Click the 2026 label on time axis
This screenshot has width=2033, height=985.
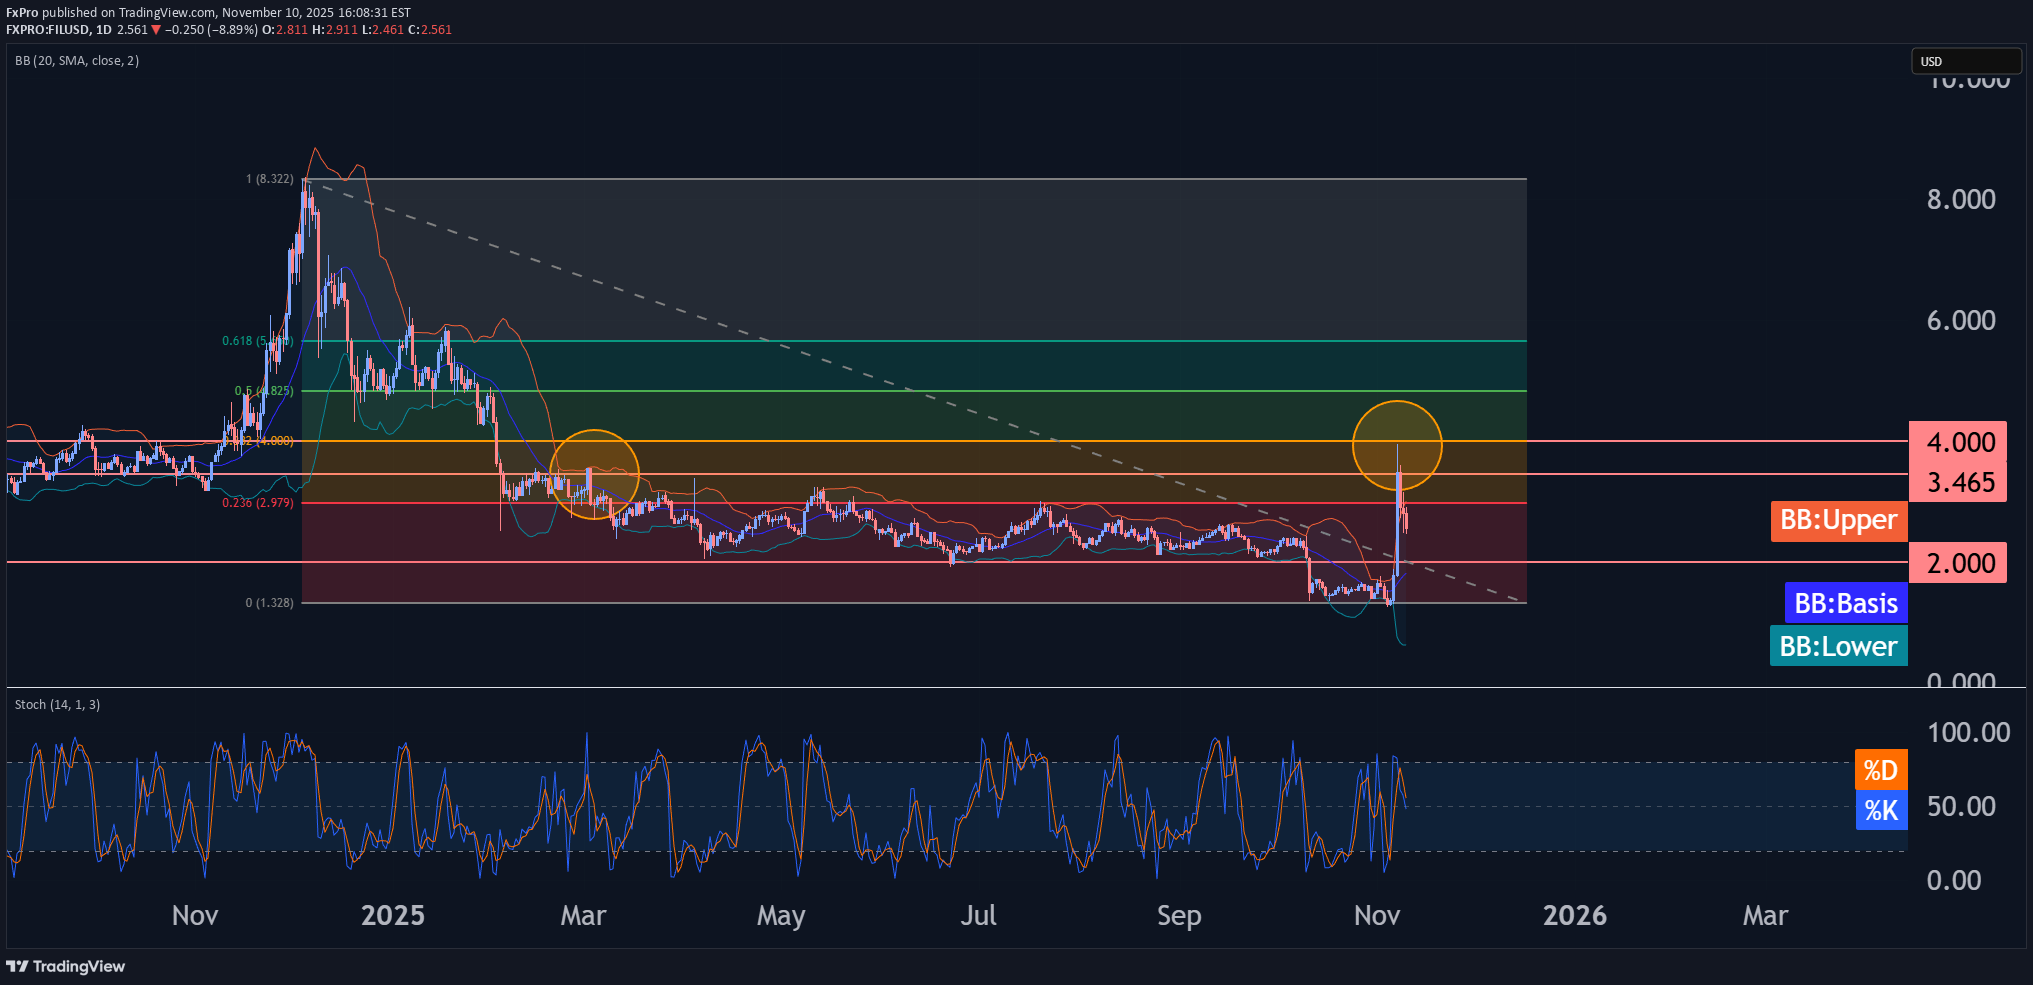tap(1574, 915)
